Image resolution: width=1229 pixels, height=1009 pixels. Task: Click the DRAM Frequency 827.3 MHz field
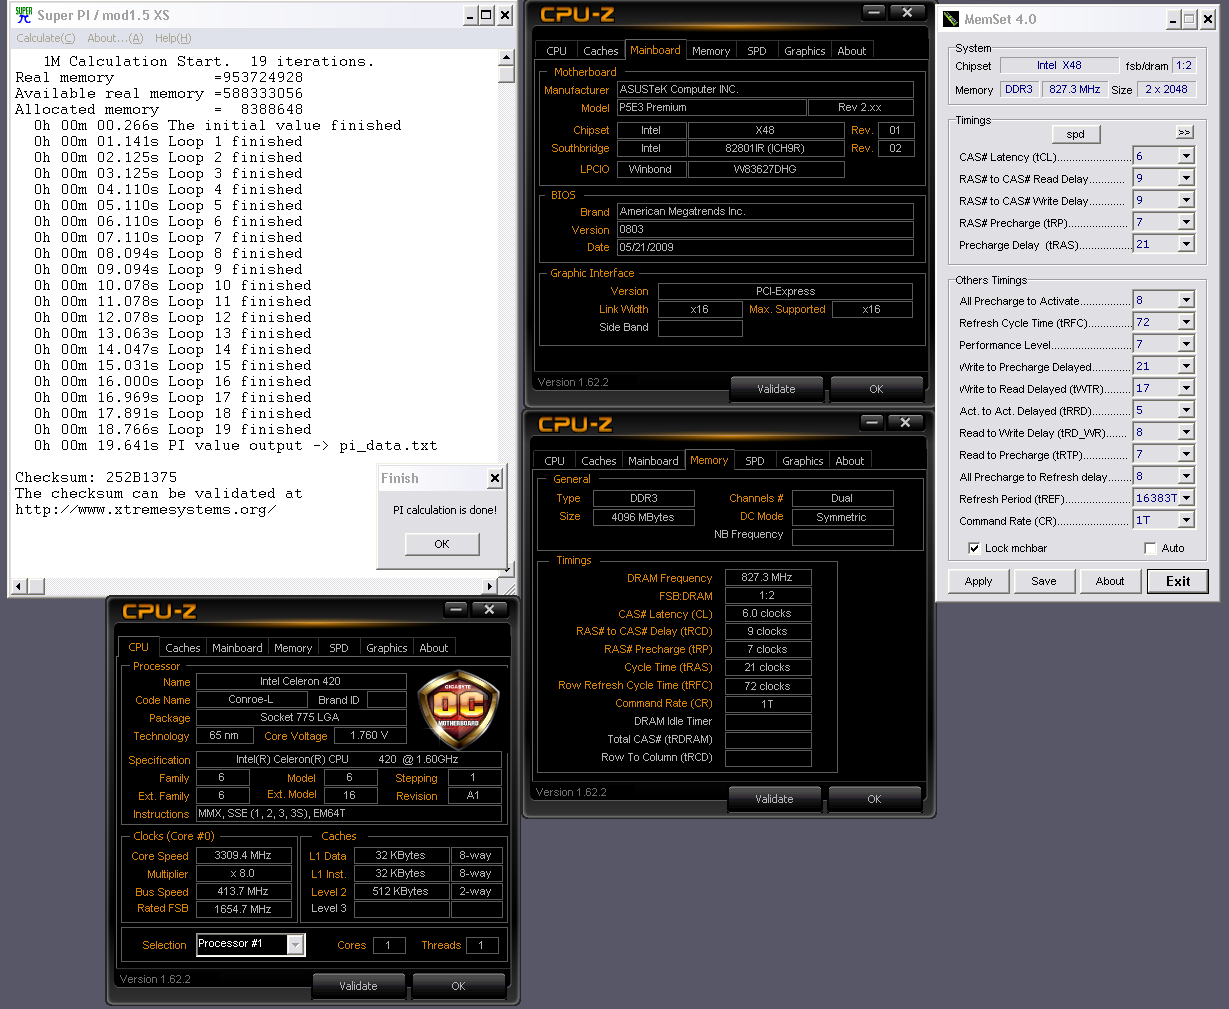point(767,577)
